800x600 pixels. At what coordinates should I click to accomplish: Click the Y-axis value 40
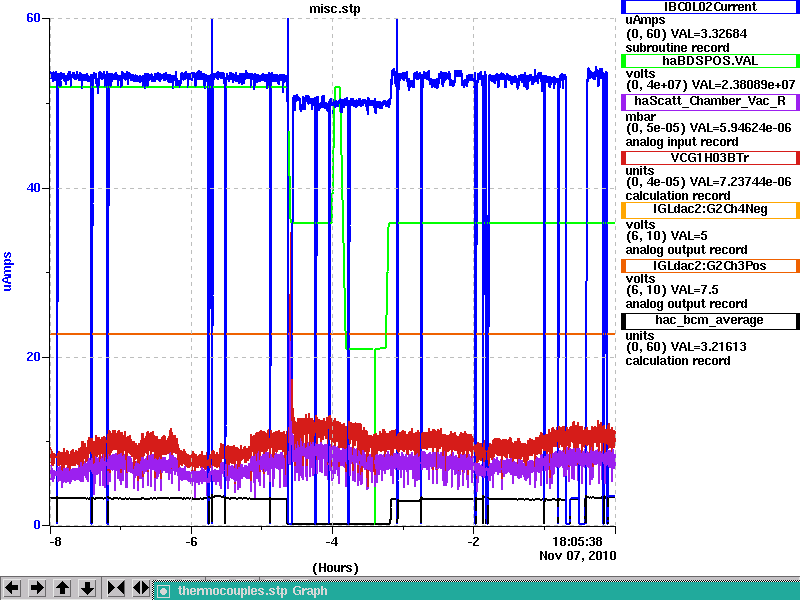[33, 188]
